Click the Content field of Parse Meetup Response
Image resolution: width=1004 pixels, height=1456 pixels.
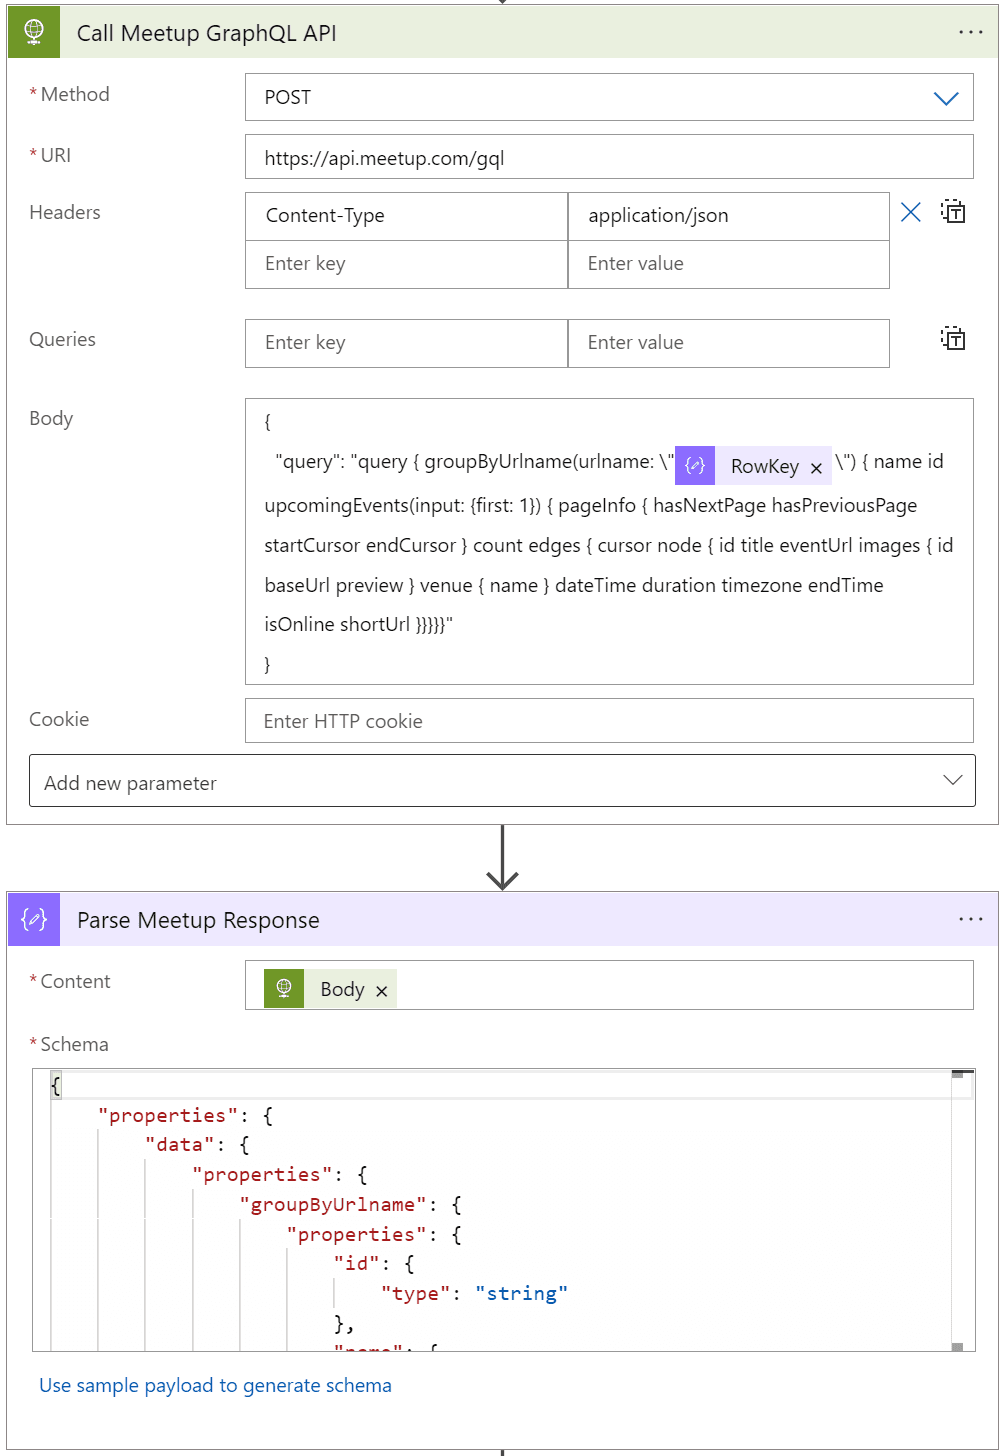click(x=609, y=985)
